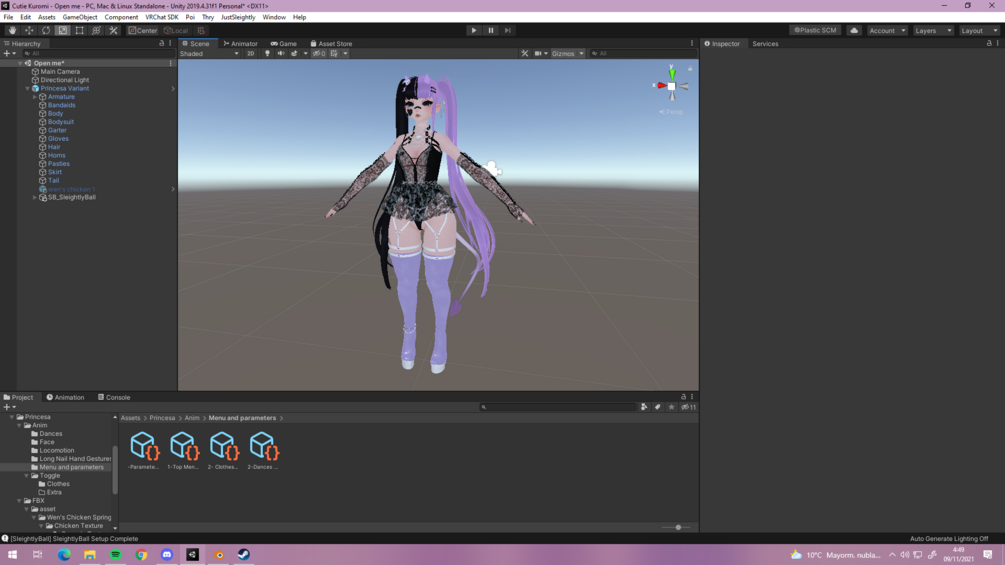Screen dimensions: 1005x565
Task: Switch to the Game tab
Action: pyautogui.click(x=283, y=44)
